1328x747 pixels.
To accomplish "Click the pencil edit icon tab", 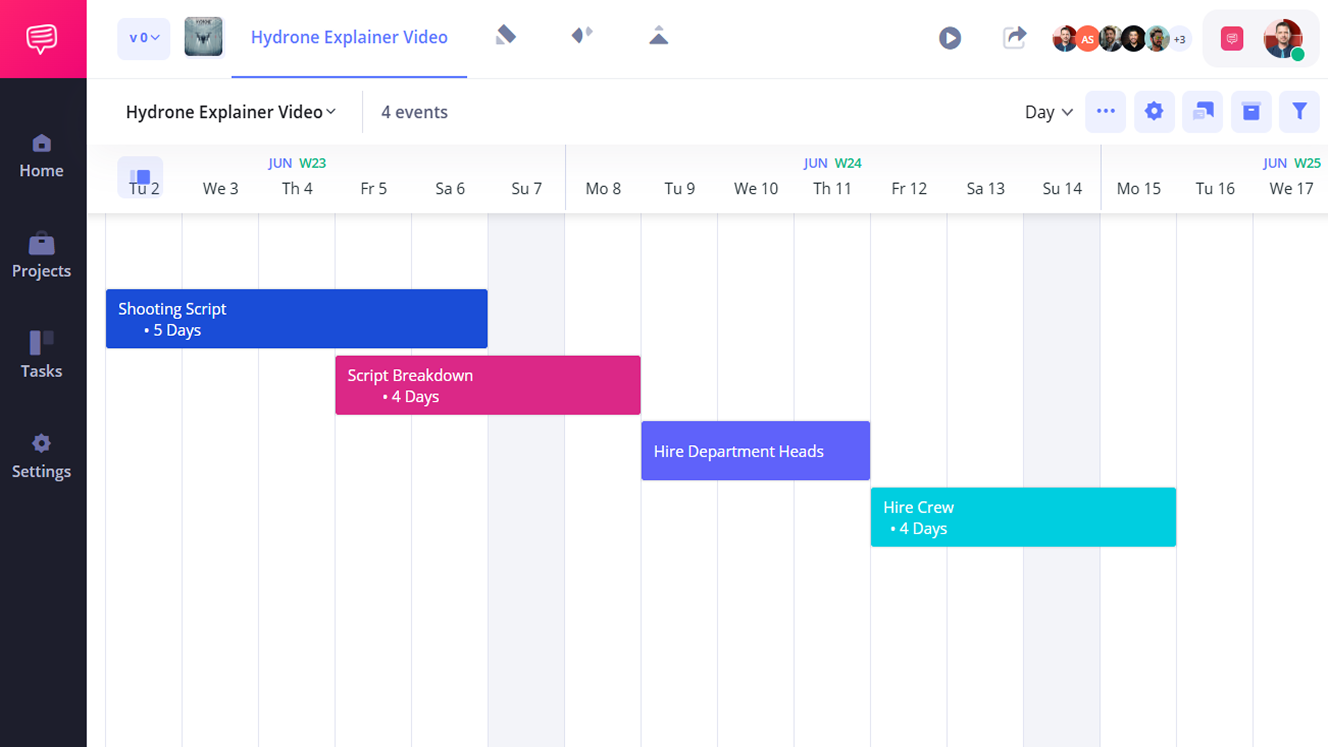I will 506,36.
